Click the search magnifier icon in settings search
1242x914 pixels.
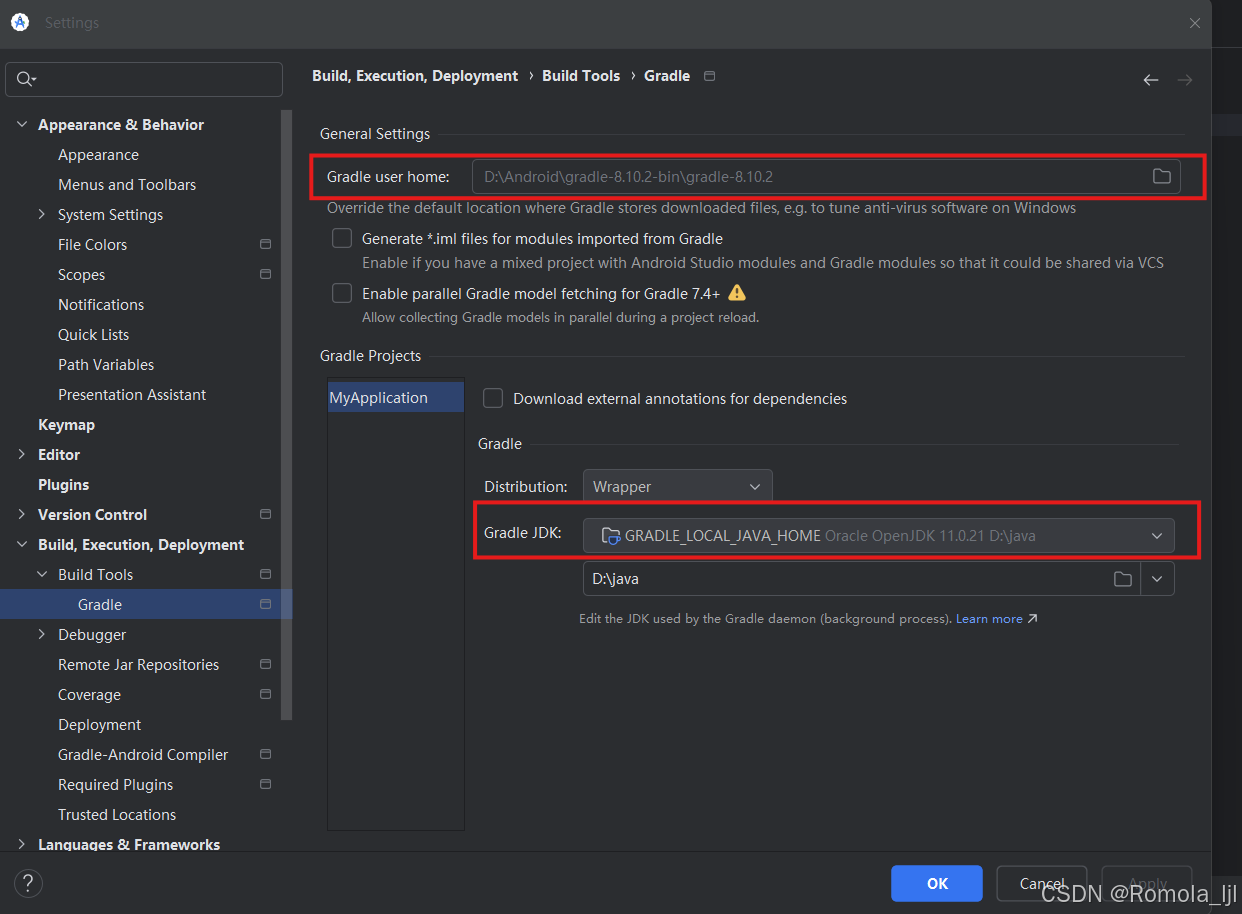click(x=26, y=79)
